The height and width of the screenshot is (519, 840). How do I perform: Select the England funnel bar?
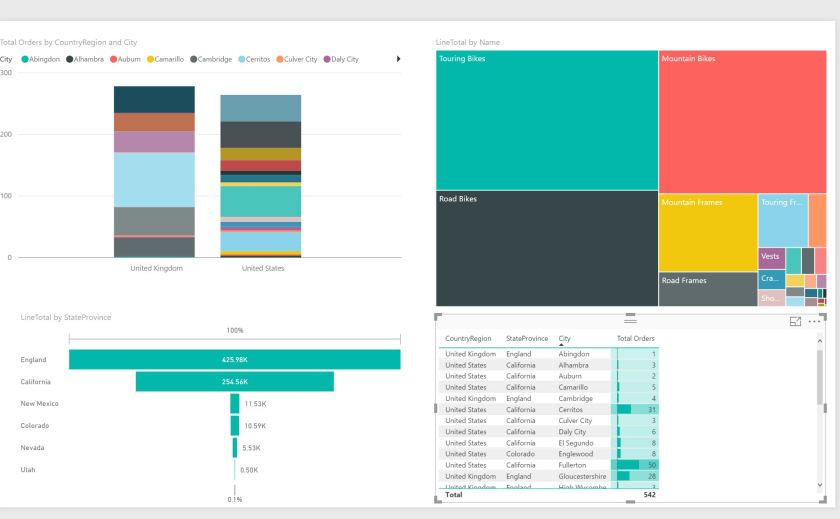(234, 359)
